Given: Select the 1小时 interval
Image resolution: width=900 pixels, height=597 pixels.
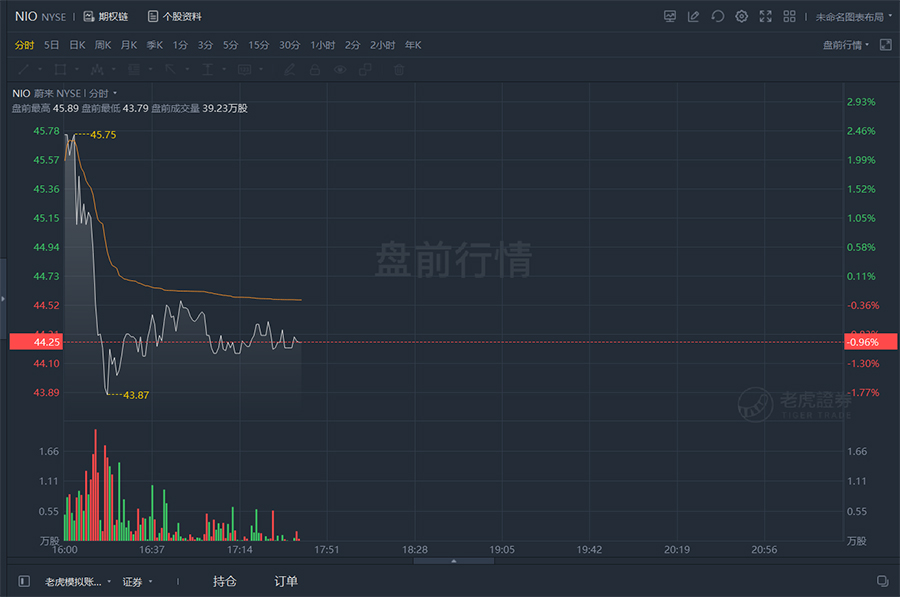Looking at the screenshot, I should point(323,45).
